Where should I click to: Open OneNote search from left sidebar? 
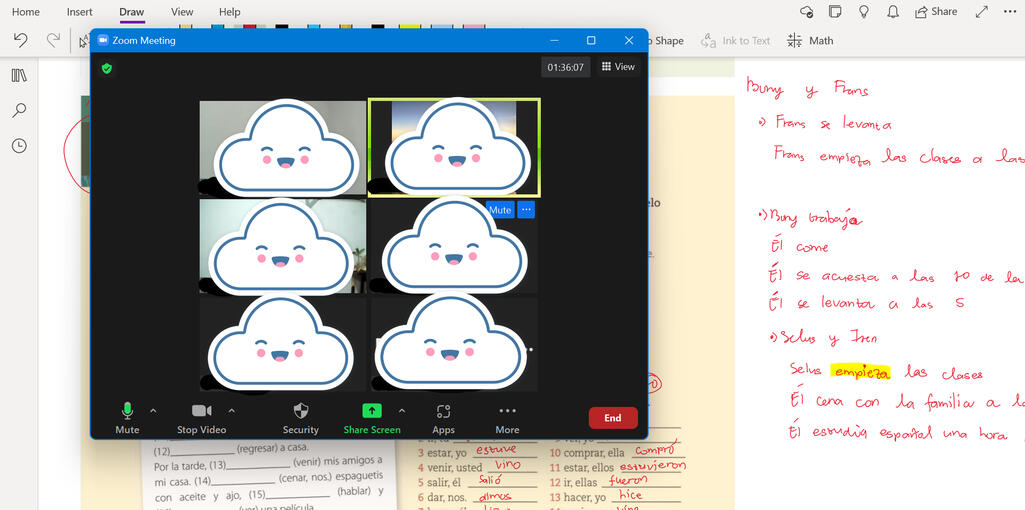(19, 111)
